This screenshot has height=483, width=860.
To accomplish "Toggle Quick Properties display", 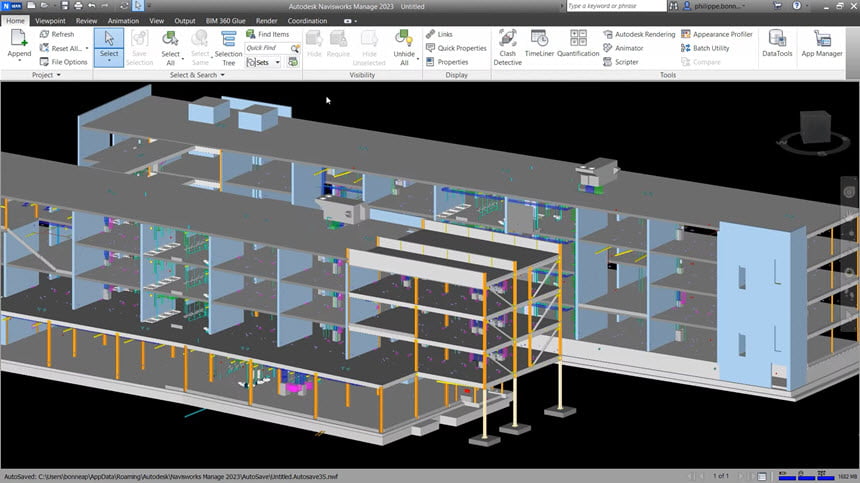I will pos(456,48).
